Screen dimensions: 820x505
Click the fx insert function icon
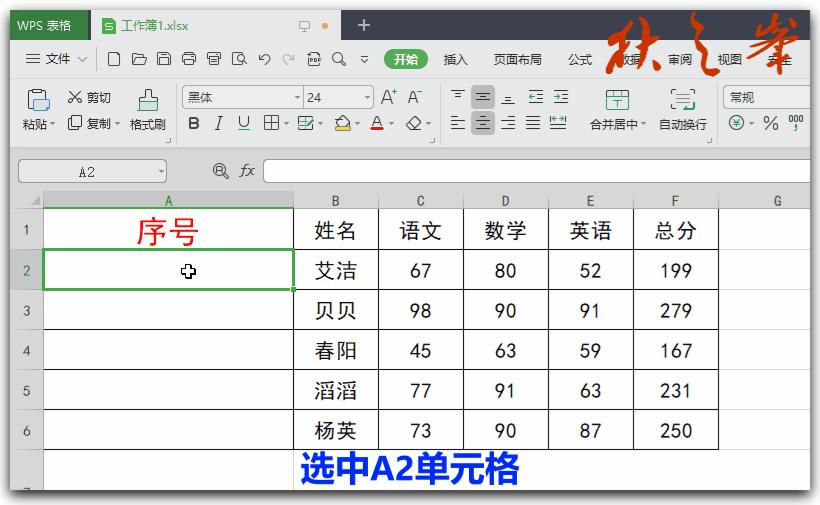click(247, 170)
